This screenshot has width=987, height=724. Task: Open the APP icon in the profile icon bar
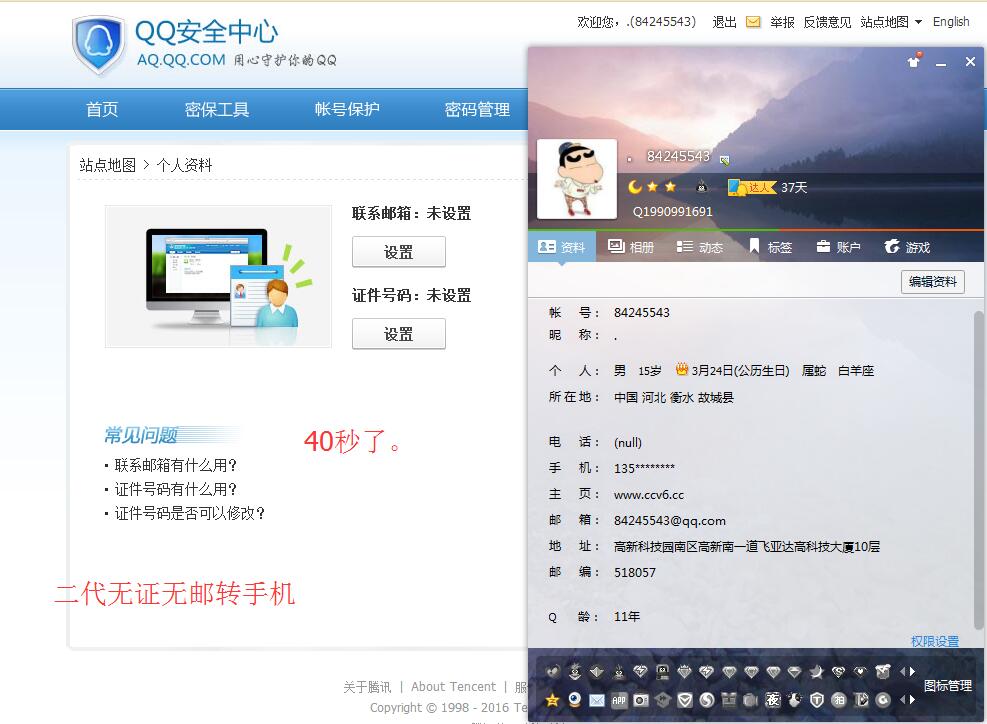point(619,699)
